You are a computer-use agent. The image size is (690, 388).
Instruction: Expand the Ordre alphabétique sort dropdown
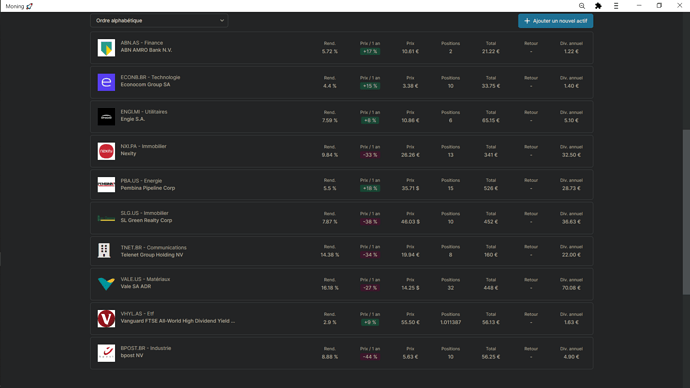pos(159,21)
